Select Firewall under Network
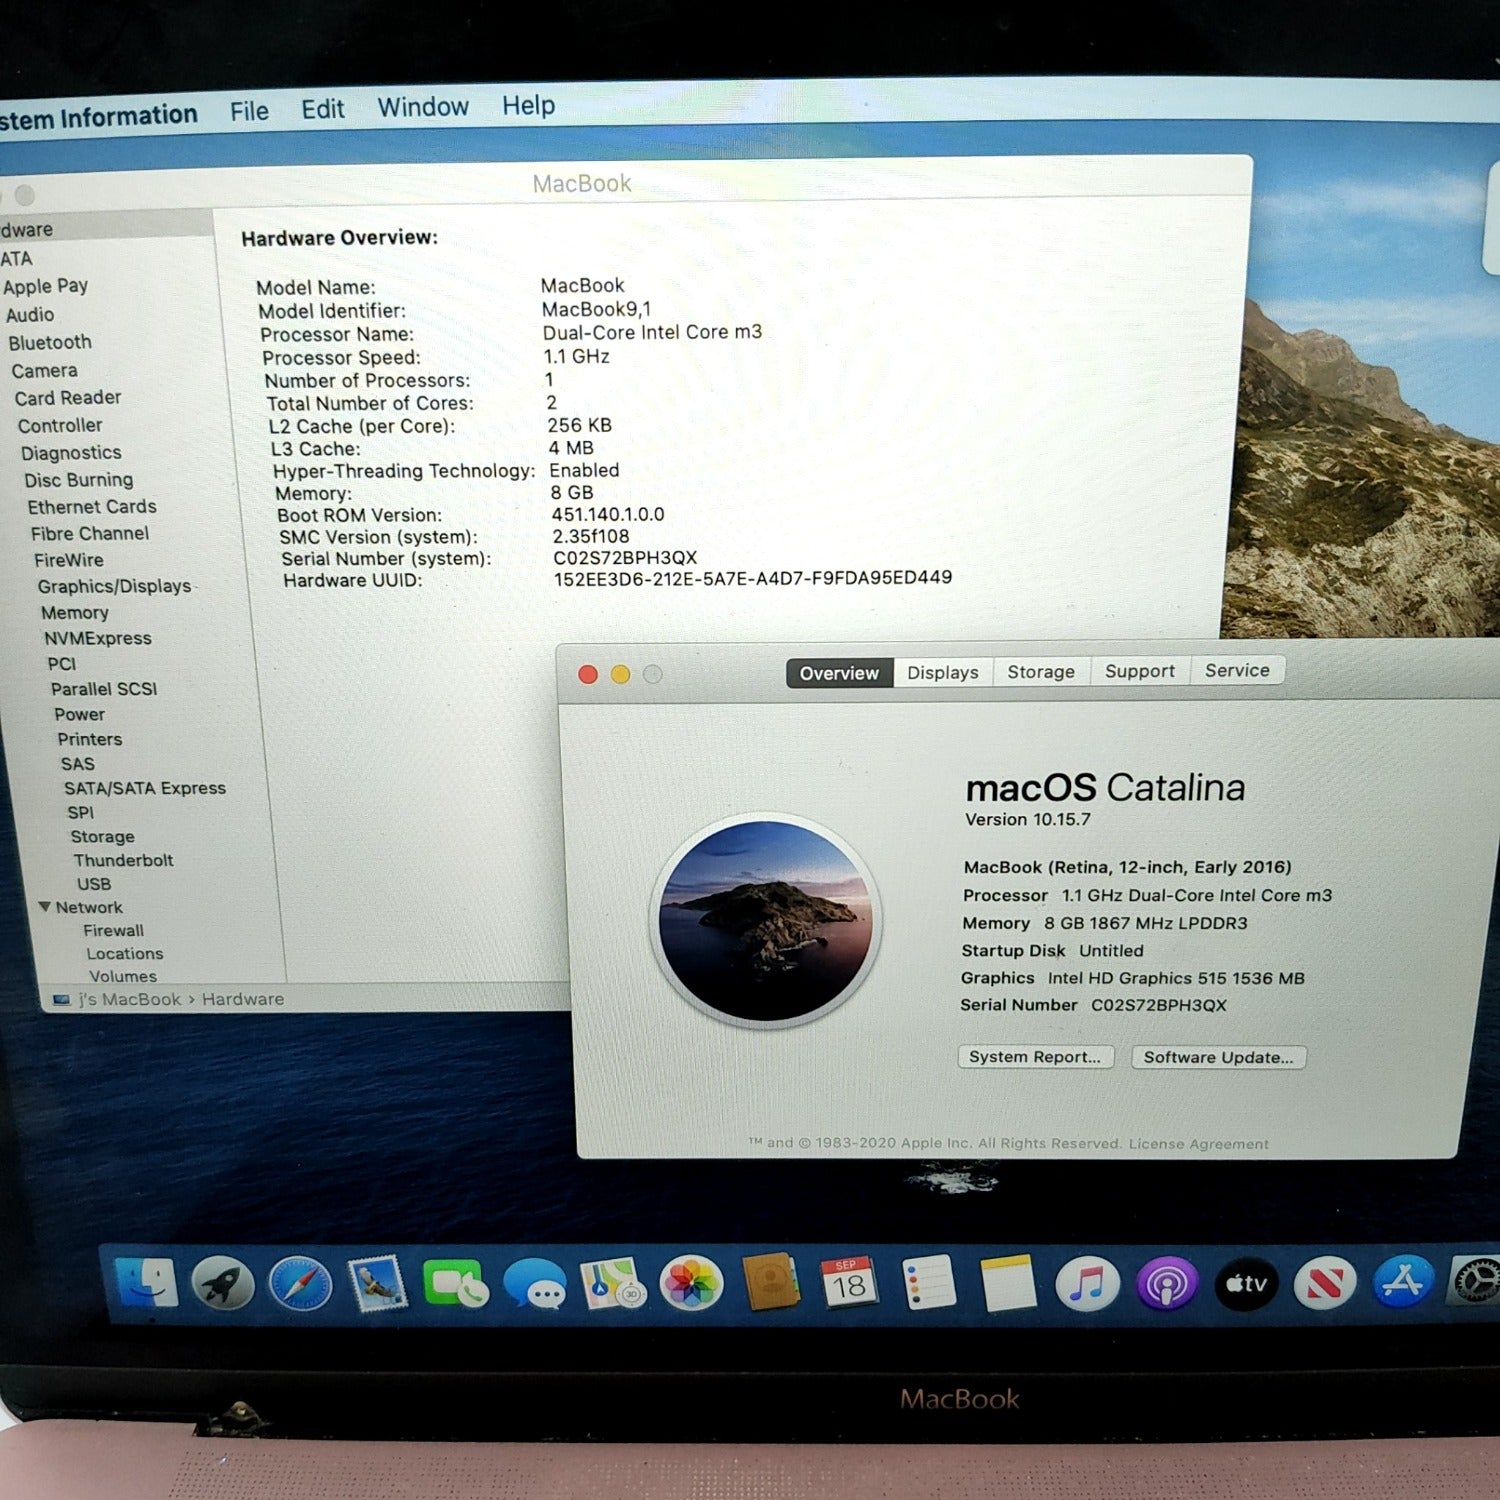Viewport: 1500px width, 1500px height. 113,930
